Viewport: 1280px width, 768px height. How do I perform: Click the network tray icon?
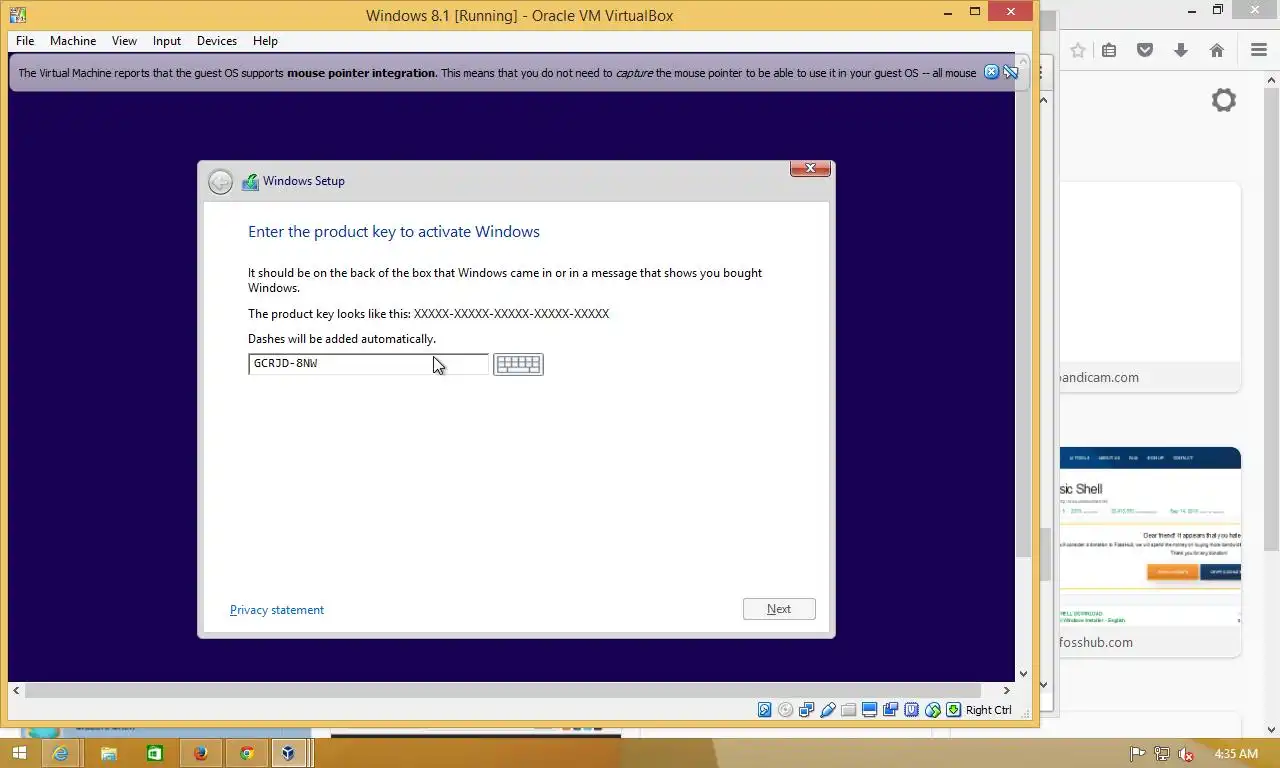1162,754
